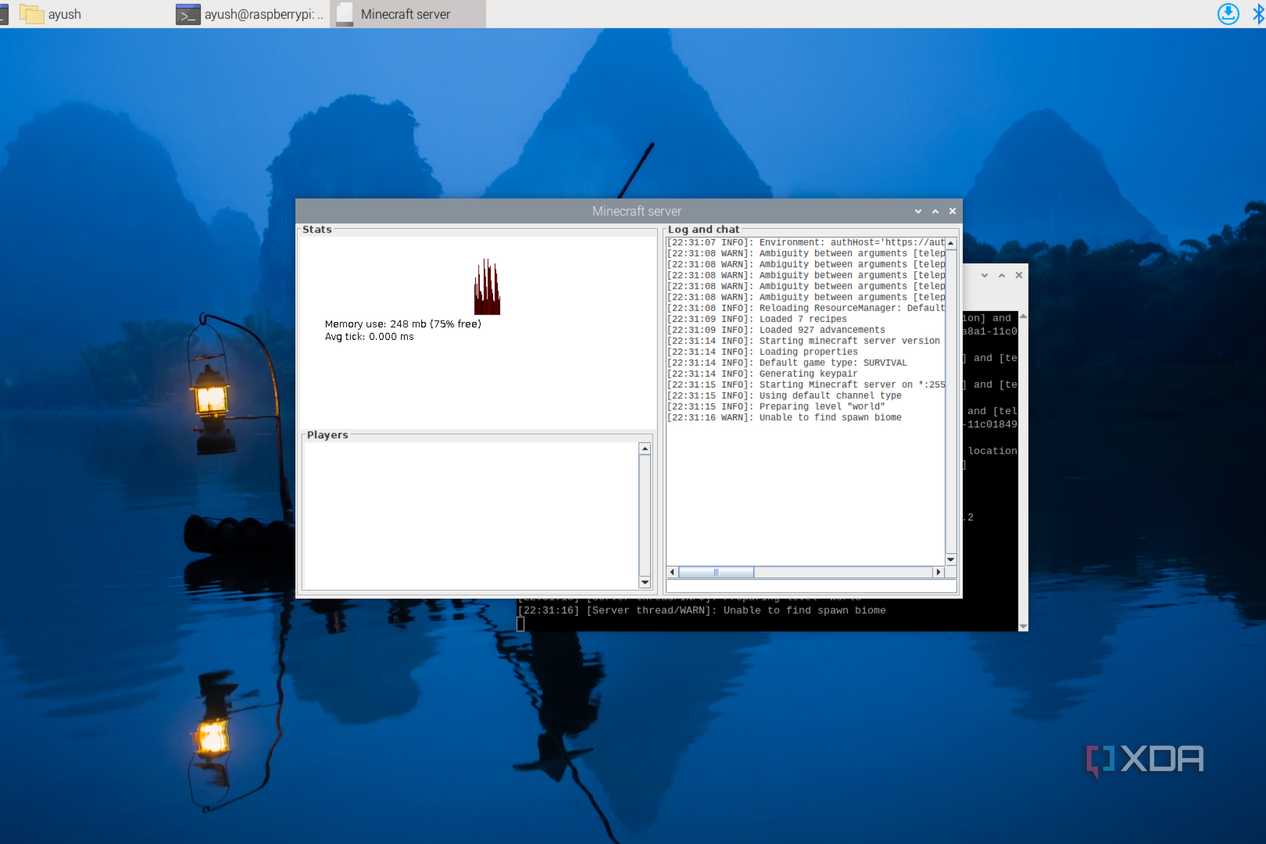1266x844 pixels.
Task: Click the Environment authHost log line
Action: point(806,242)
